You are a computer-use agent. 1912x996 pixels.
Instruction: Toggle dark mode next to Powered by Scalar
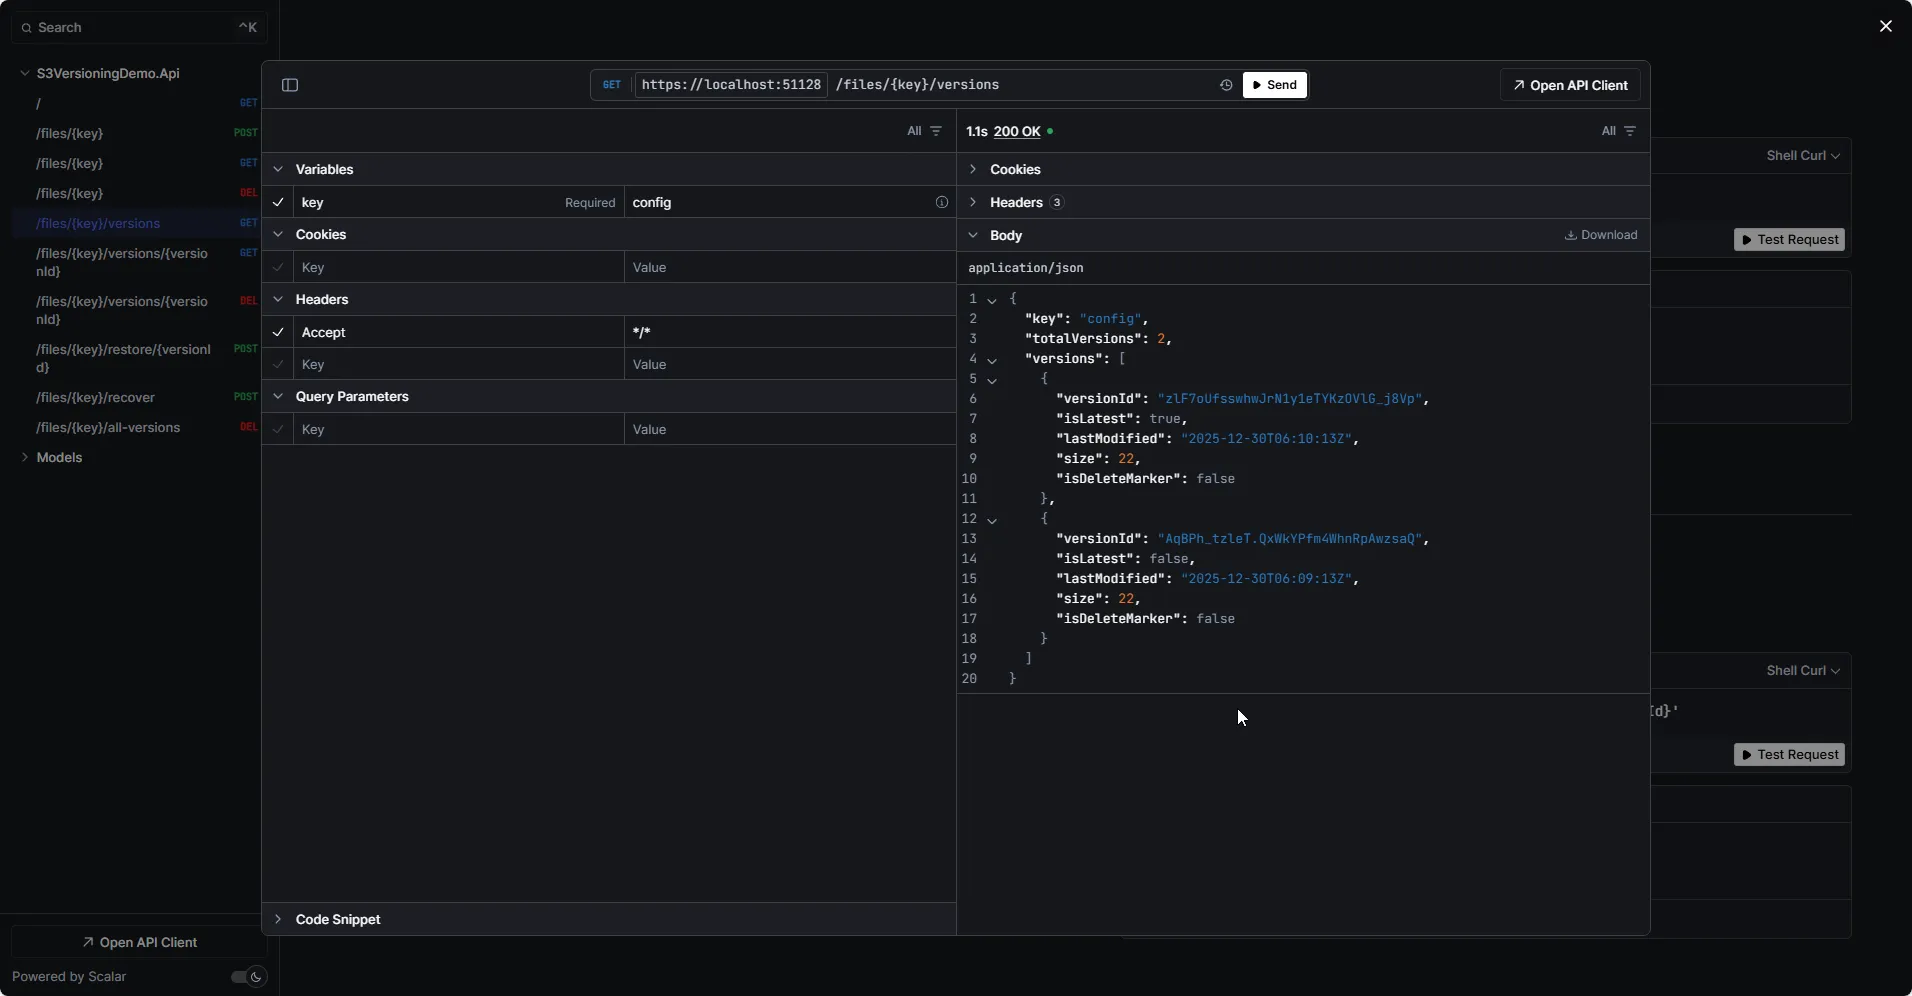(246, 977)
